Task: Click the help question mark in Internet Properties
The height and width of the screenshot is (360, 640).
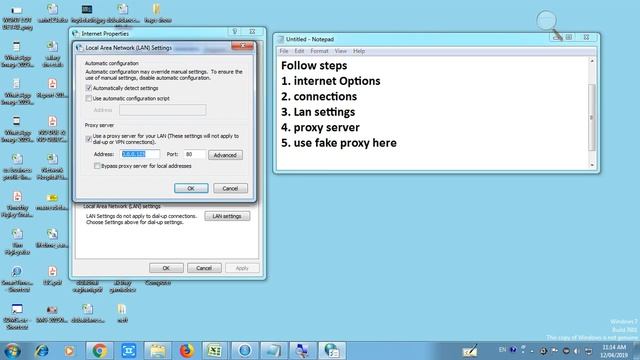Action: pos(235,31)
